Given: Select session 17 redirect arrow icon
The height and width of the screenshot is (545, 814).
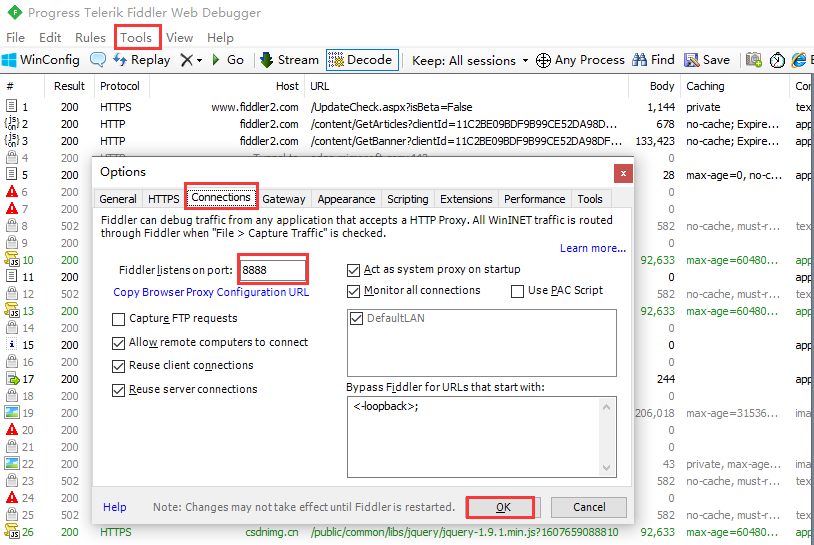Looking at the screenshot, I should 12,379.
